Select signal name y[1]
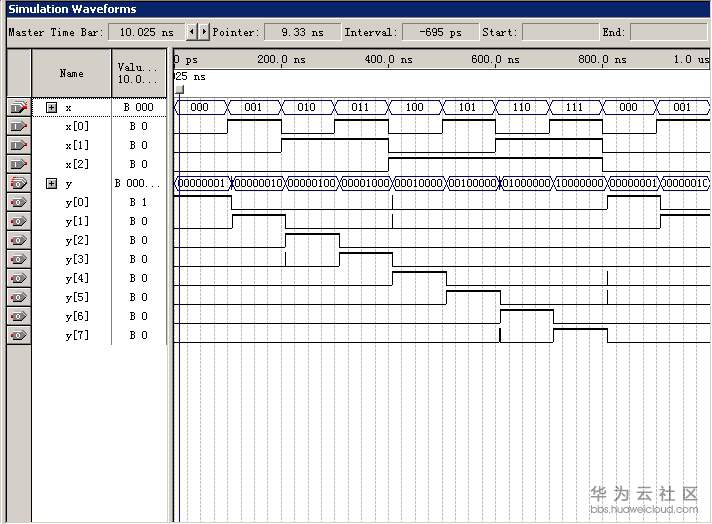This screenshot has width=712, height=524. [x=77, y=221]
